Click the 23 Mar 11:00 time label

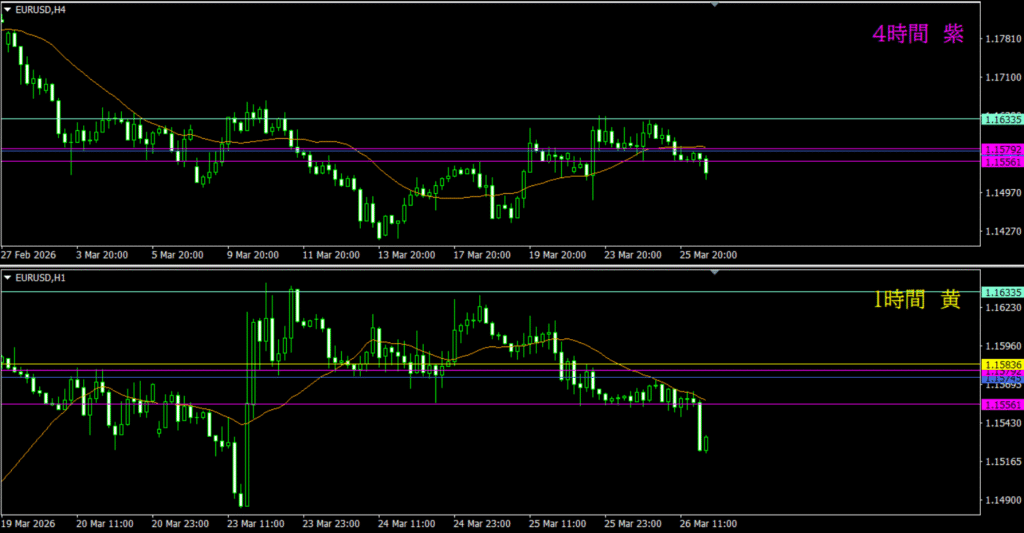256,523
